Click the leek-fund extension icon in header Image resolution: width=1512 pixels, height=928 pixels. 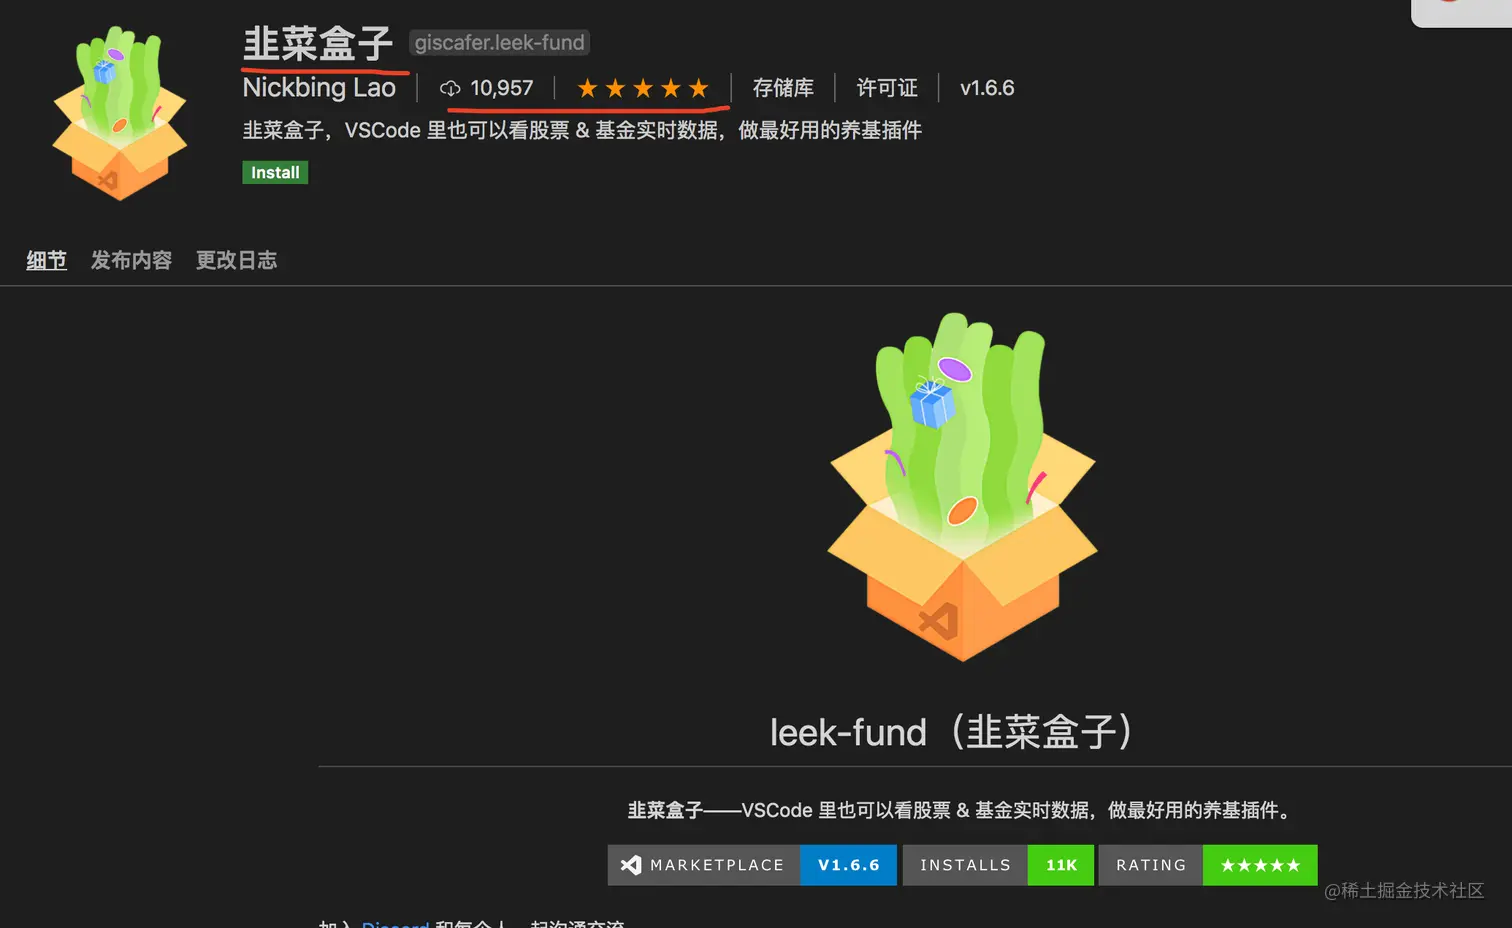[120, 112]
